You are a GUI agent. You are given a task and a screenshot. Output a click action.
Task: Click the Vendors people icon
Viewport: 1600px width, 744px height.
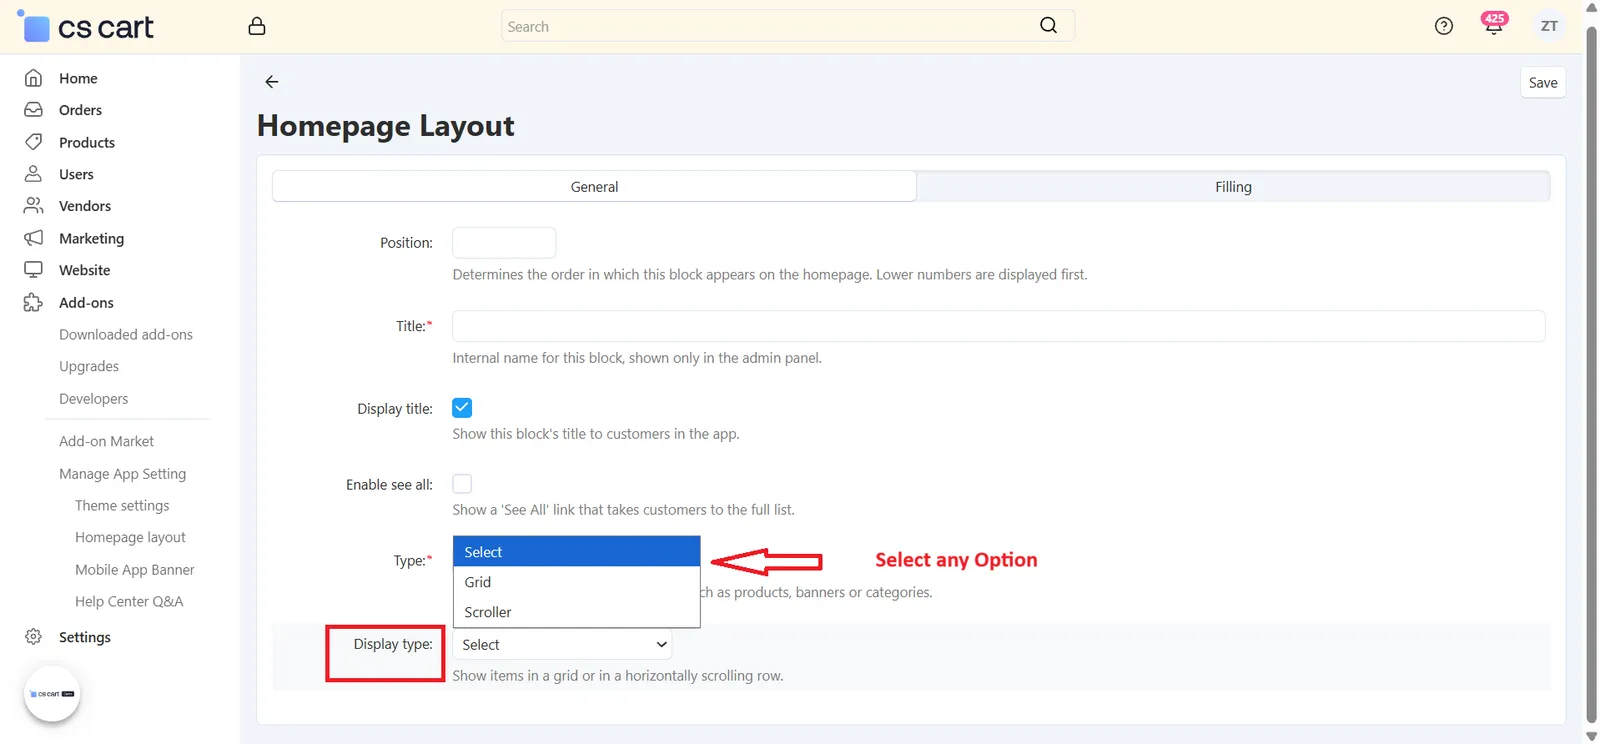click(33, 206)
